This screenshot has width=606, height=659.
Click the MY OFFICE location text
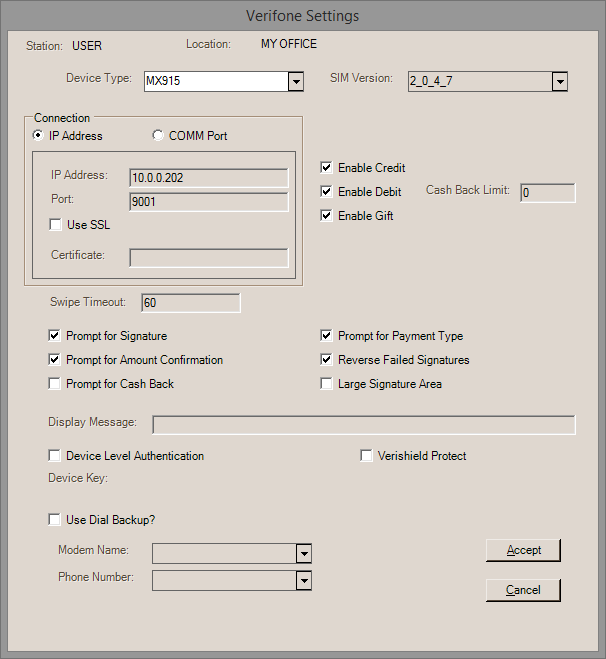289,44
